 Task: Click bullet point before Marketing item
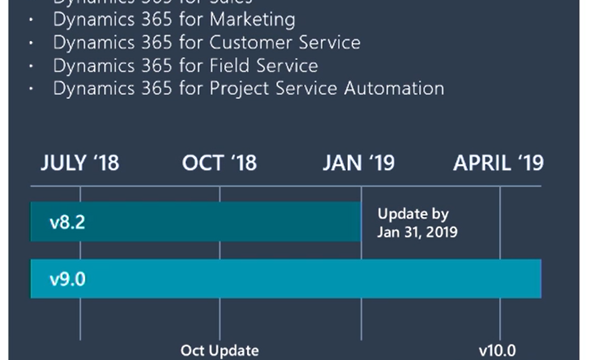tap(31, 20)
